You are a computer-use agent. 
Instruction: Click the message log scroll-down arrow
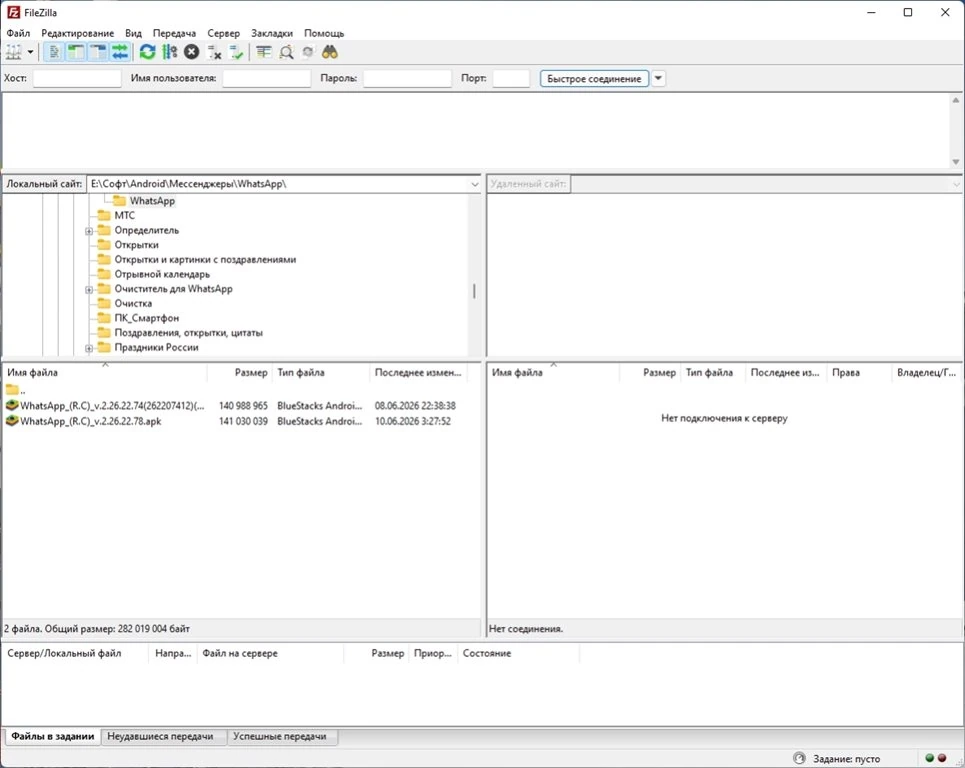tap(956, 162)
